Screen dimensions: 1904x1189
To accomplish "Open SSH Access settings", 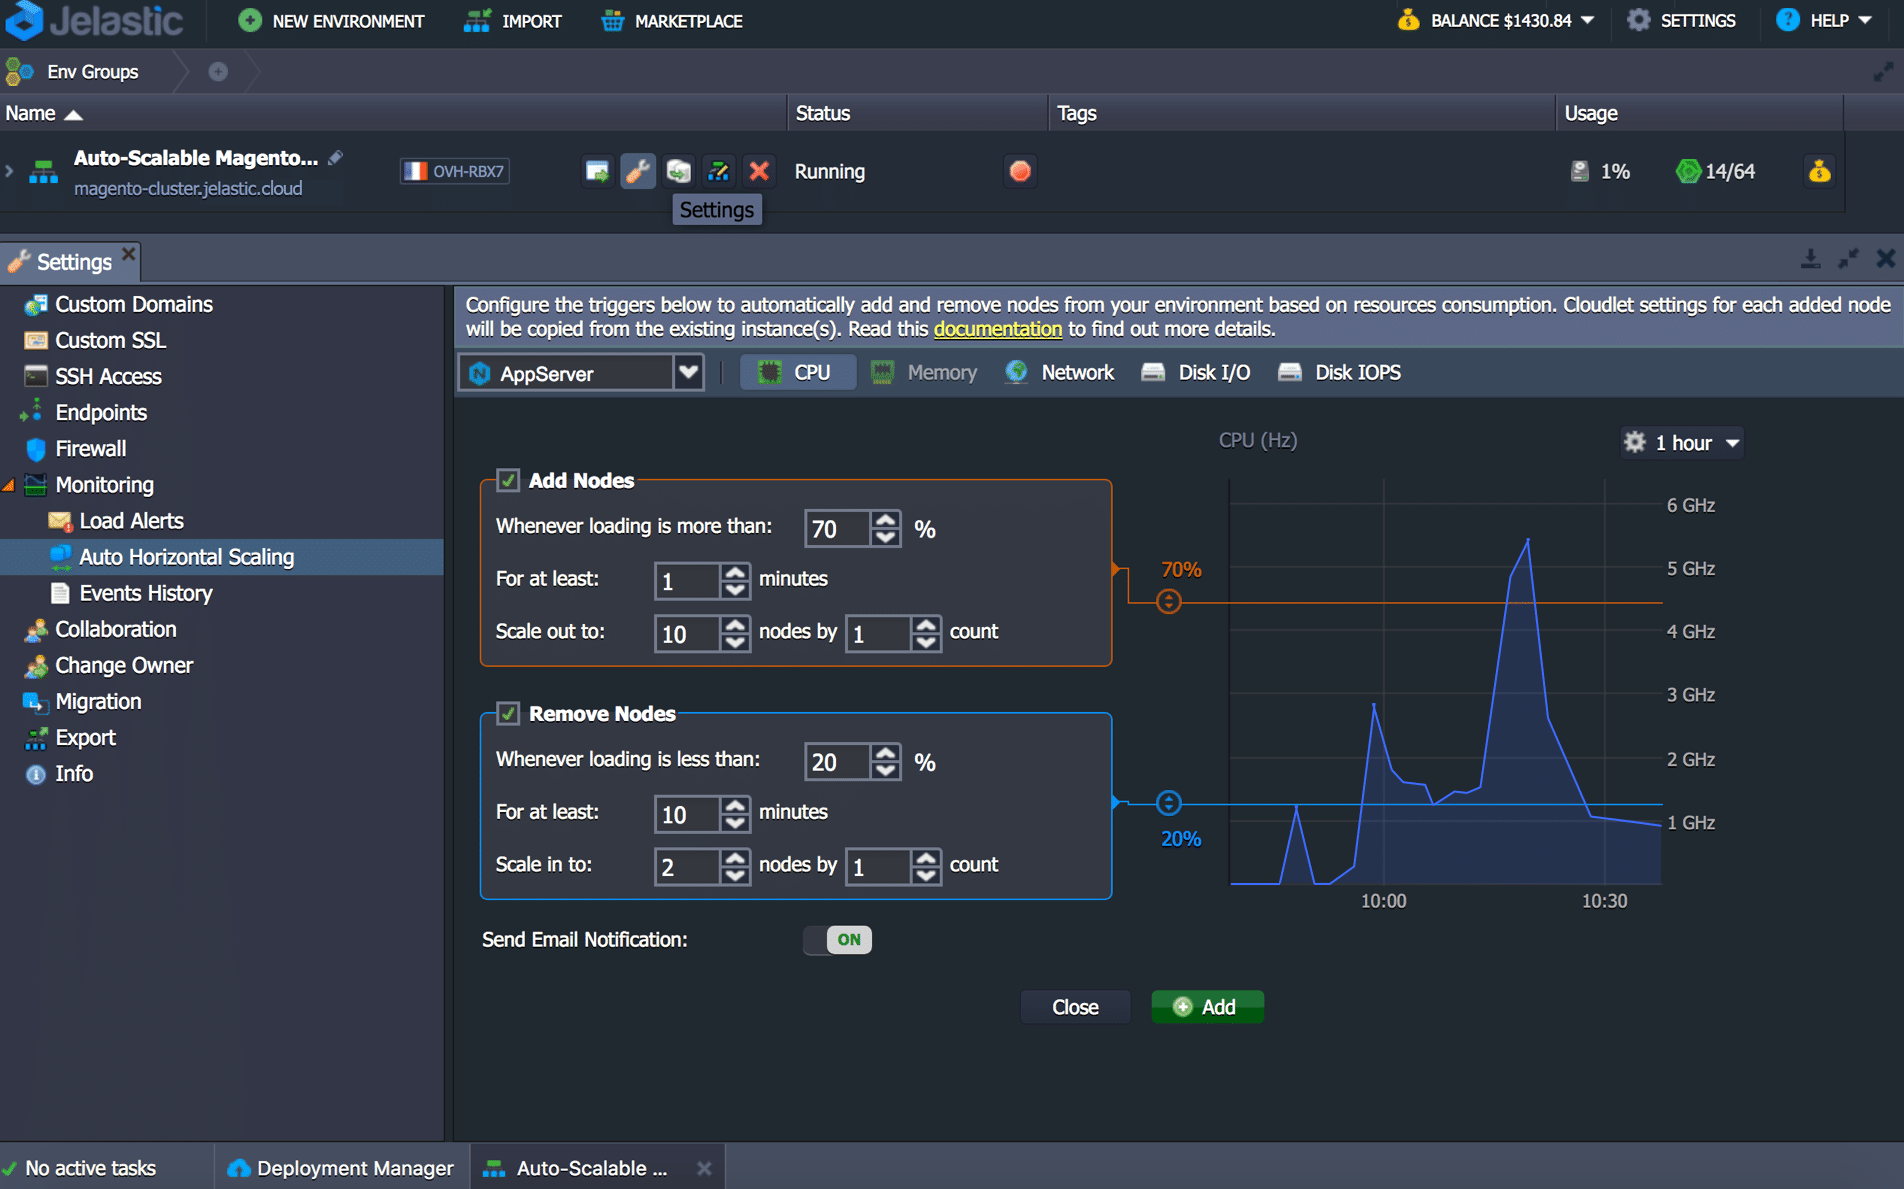I will point(108,376).
